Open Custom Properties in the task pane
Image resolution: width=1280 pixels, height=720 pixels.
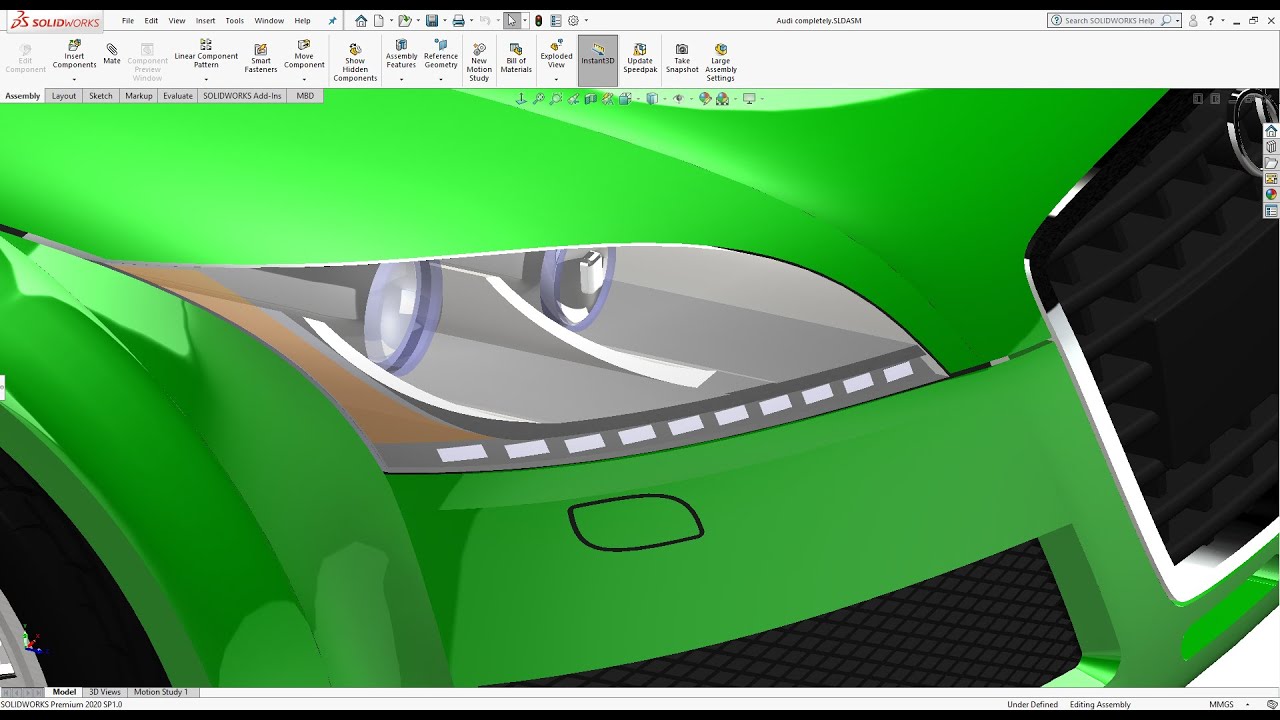[1271, 211]
